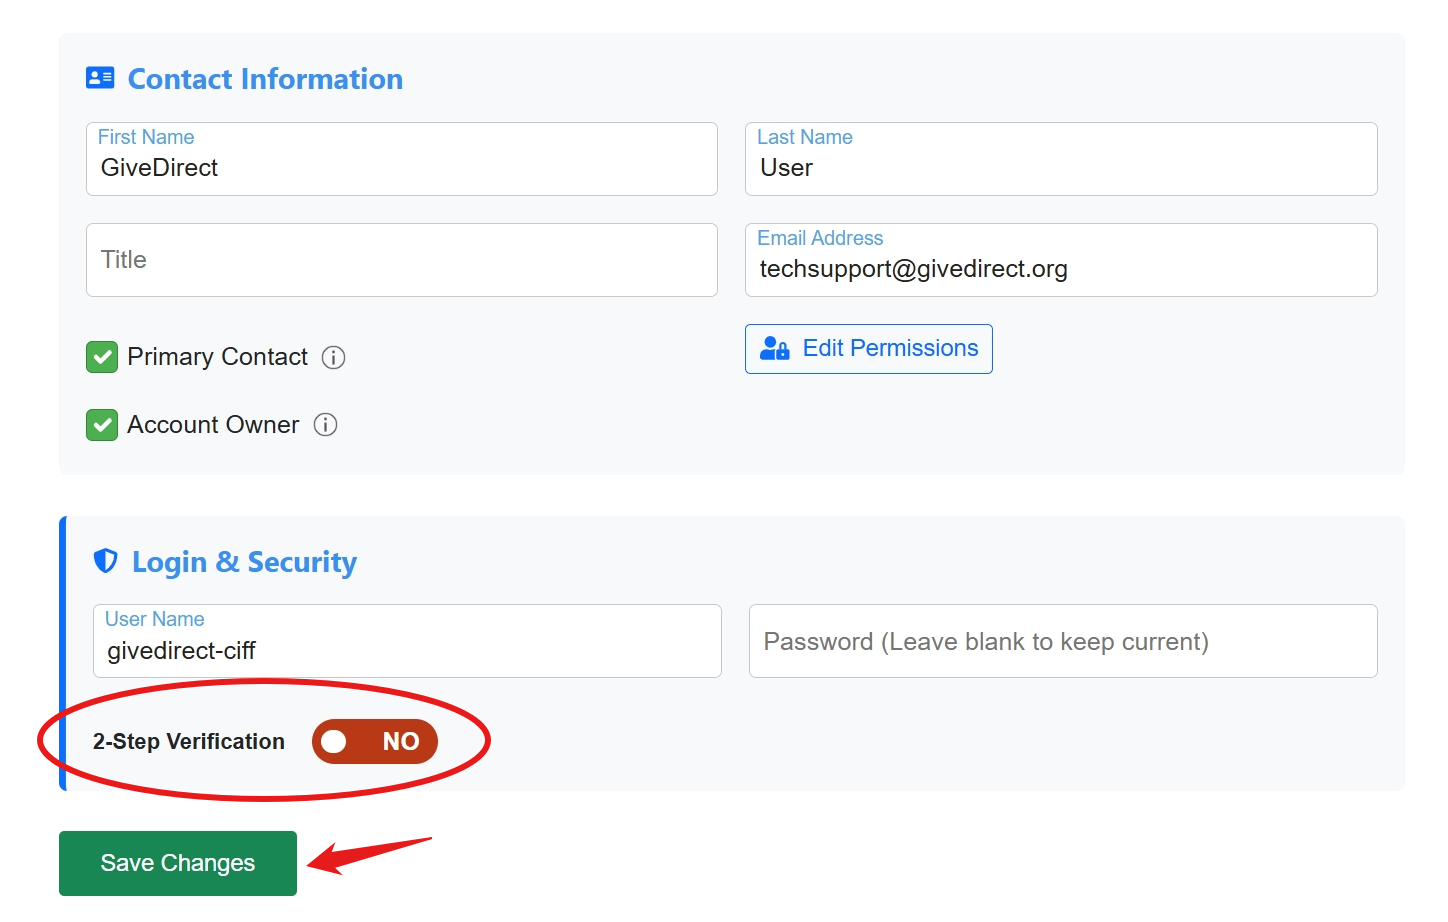Uncheck the Primary Contact checkbox
The width and height of the screenshot is (1448, 922).
click(102, 357)
